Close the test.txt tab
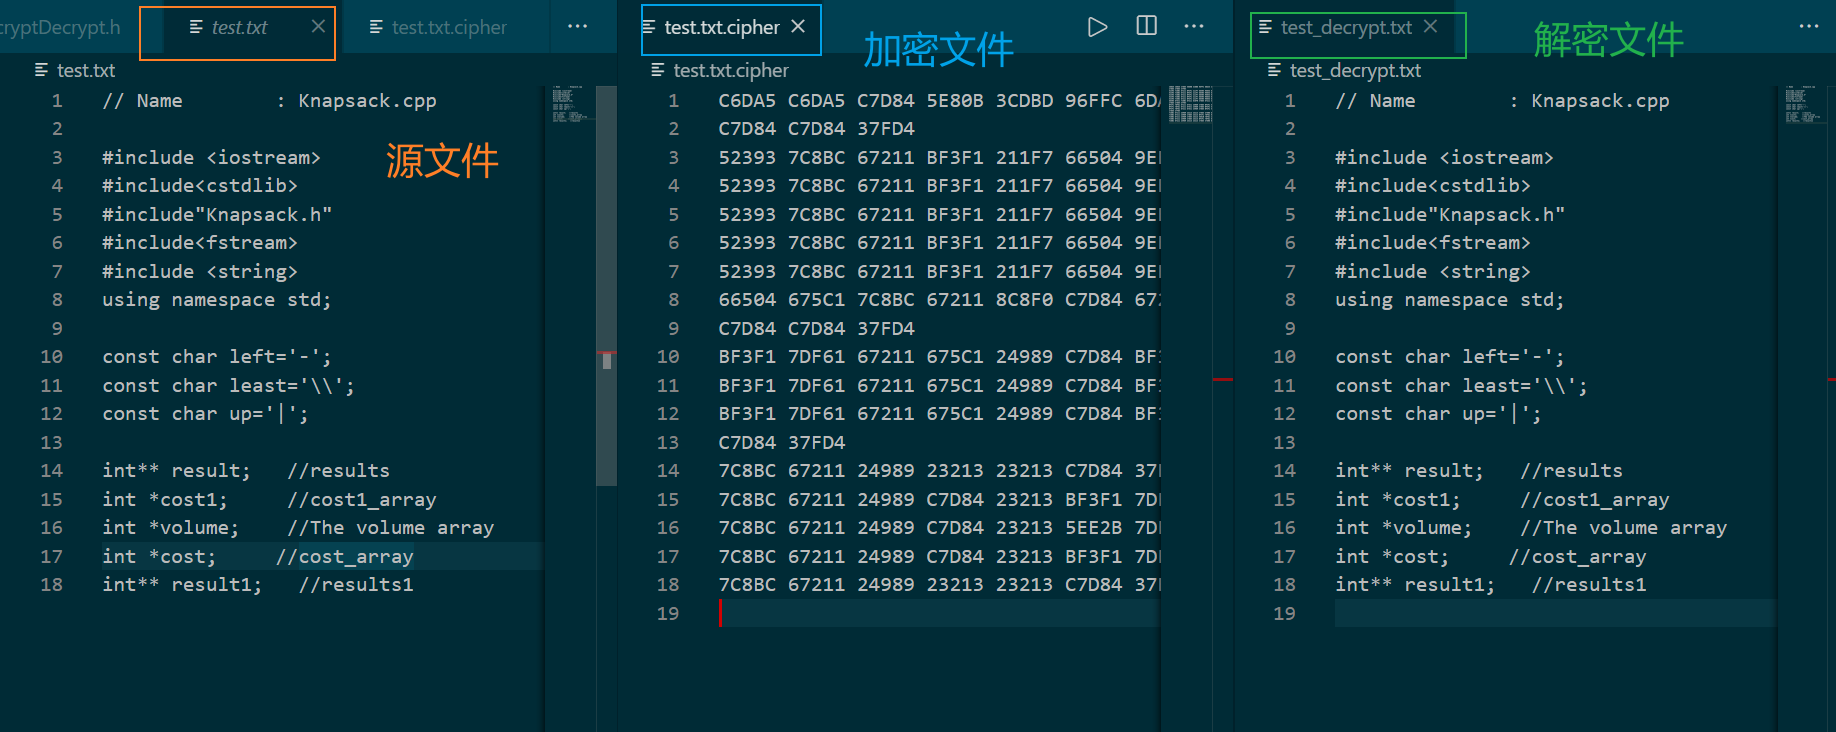Viewport: 1836px width, 732px height. click(318, 26)
